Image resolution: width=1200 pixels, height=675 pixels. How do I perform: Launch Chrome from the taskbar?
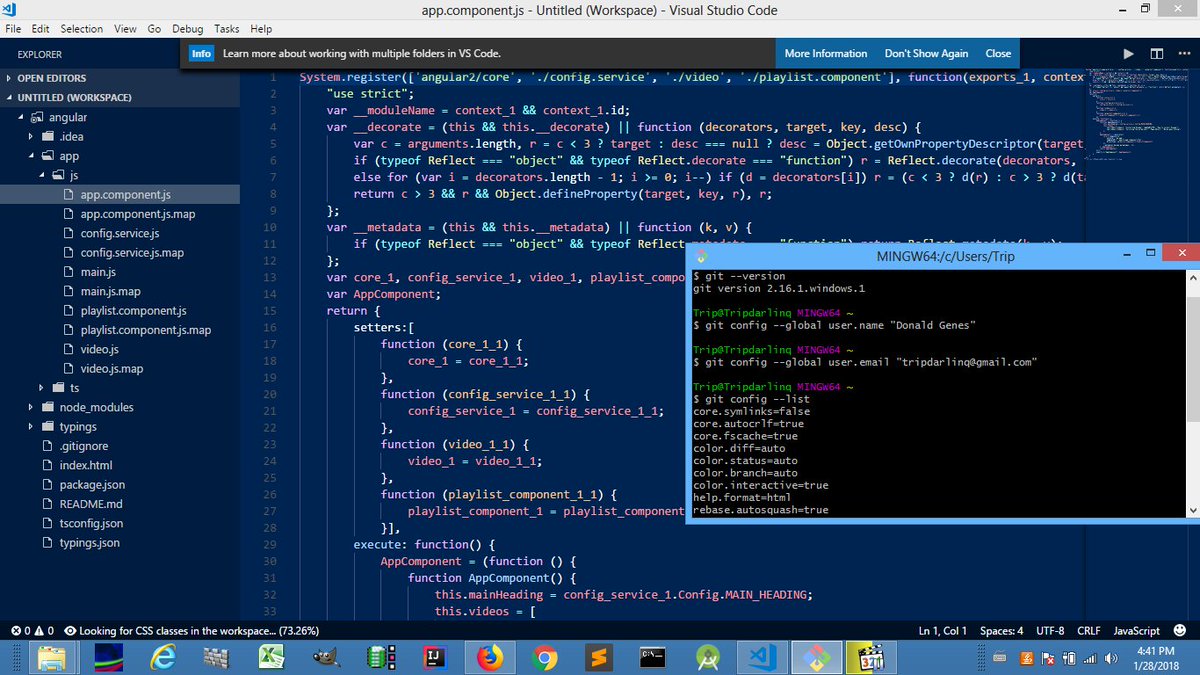pyautogui.click(x=545, y=658)
